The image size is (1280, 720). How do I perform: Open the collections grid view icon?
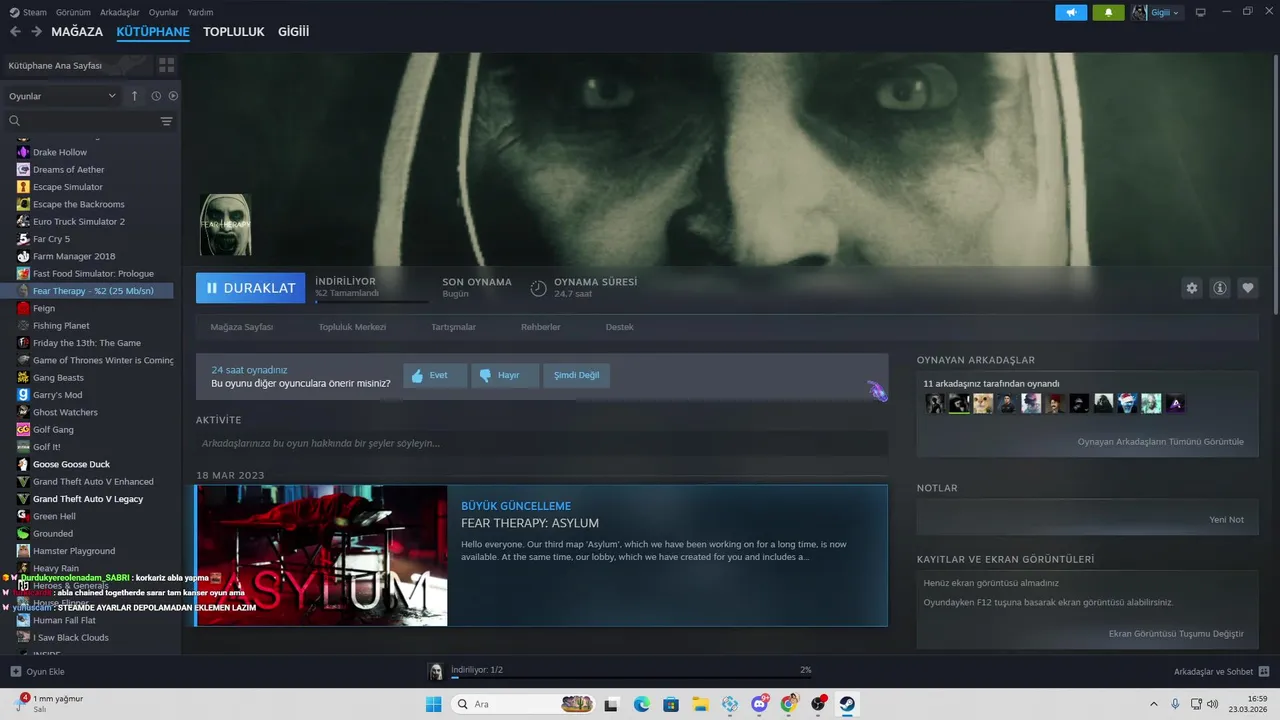pos(166,65)
